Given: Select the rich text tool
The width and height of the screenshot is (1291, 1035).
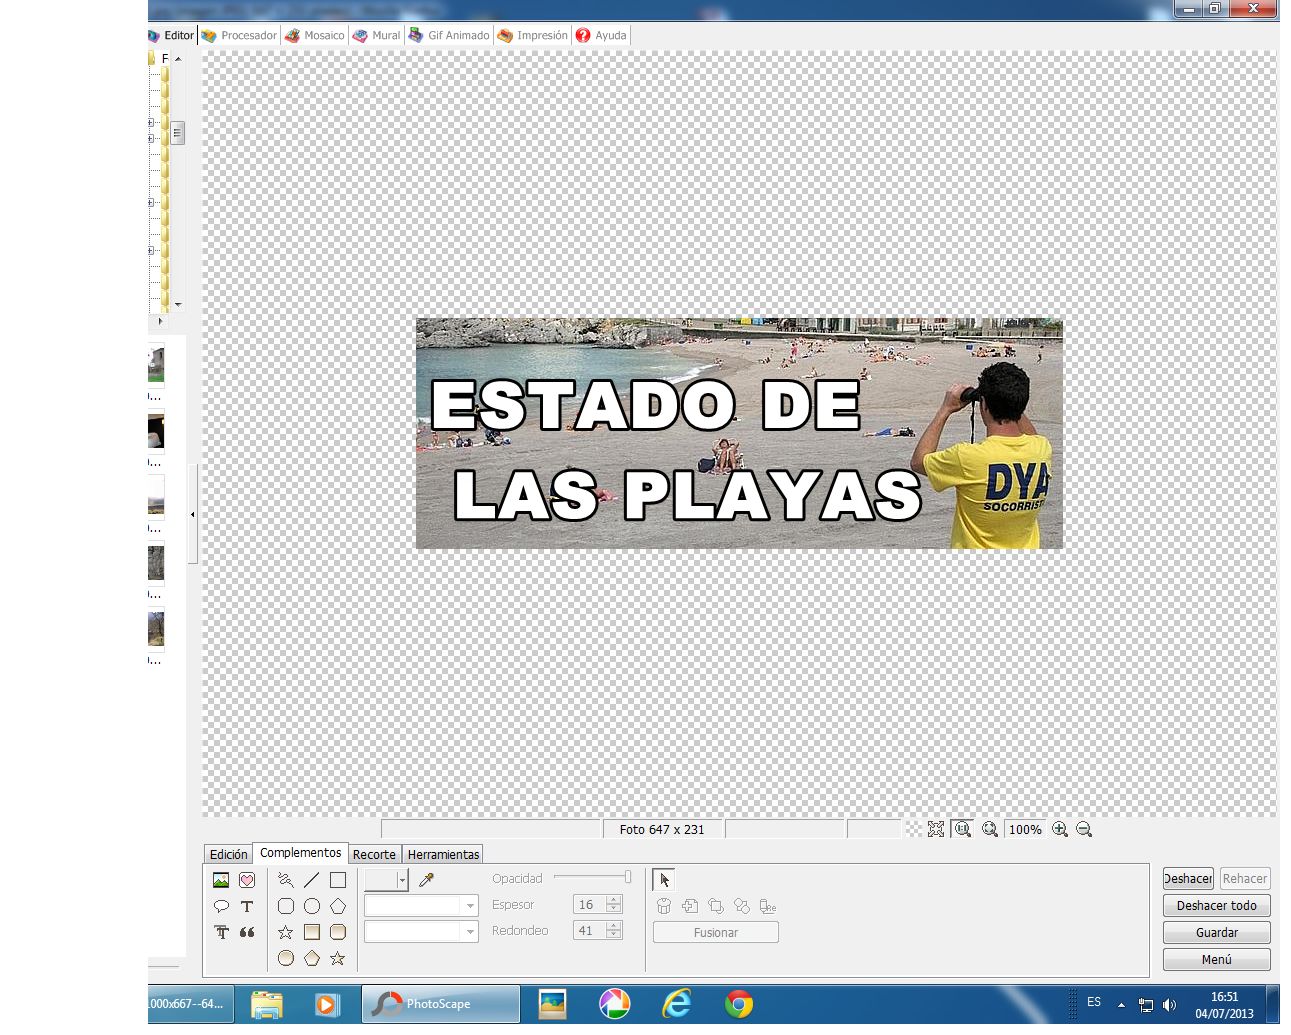Looking at the screenshot, I should coord(221,932).
